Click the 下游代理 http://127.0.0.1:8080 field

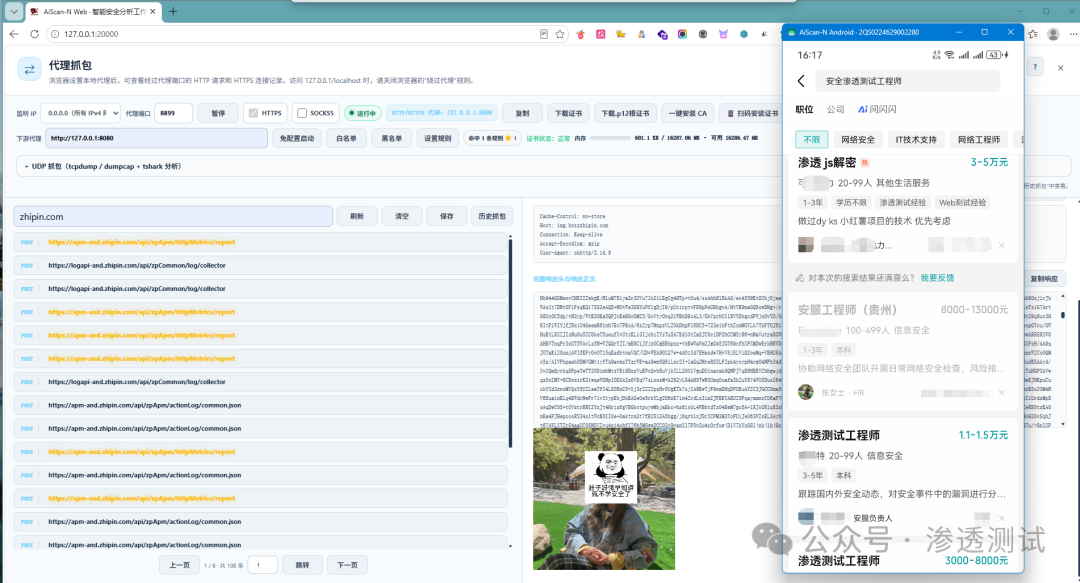pos(156,138)
